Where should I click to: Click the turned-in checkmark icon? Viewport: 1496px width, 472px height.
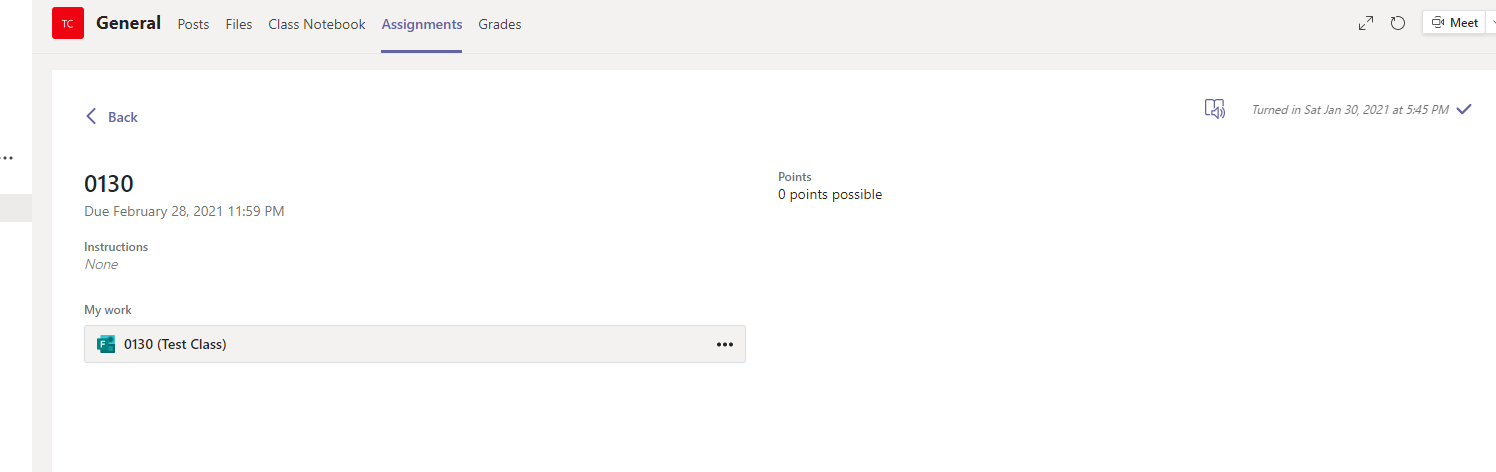click(x=1464, y=109)
